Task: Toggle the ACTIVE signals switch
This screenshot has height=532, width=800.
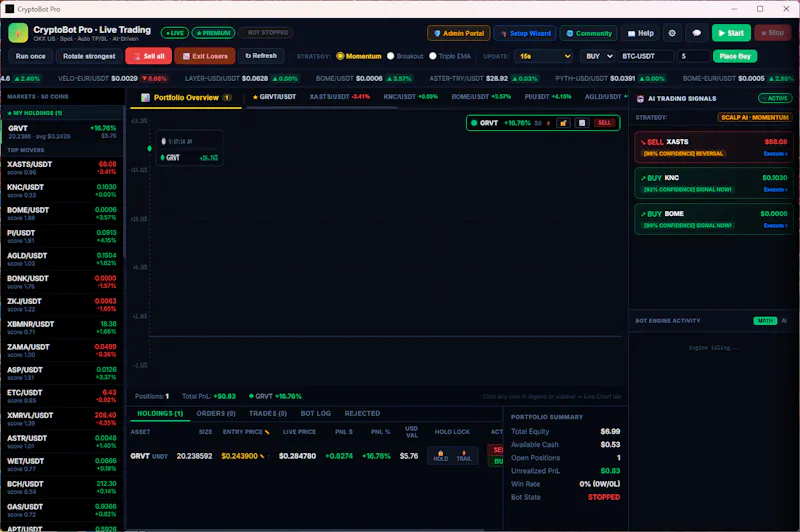Action: click(775, 98)
